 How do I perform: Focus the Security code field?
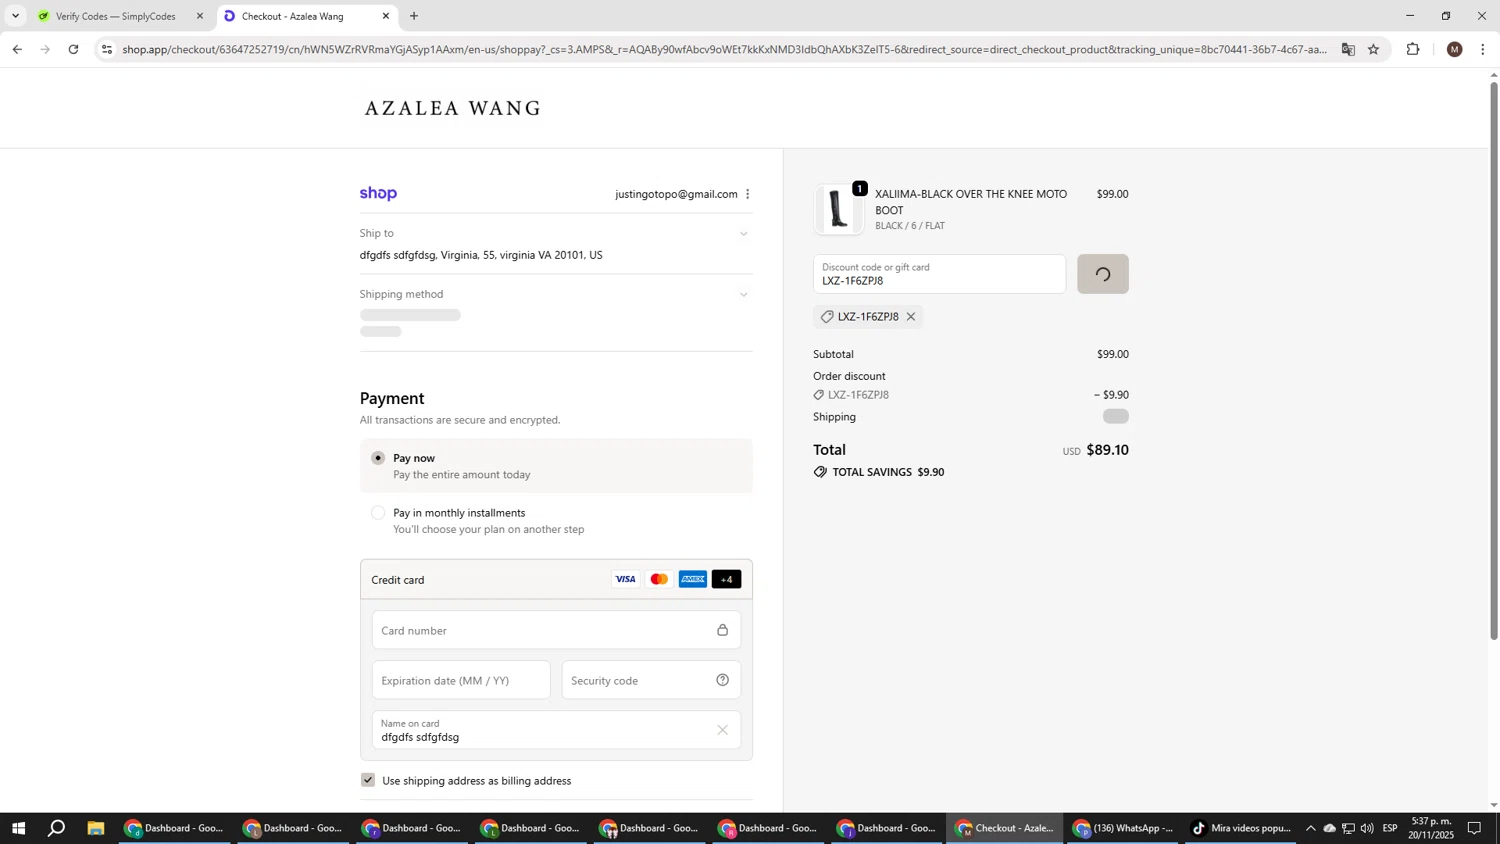(651, 680)
